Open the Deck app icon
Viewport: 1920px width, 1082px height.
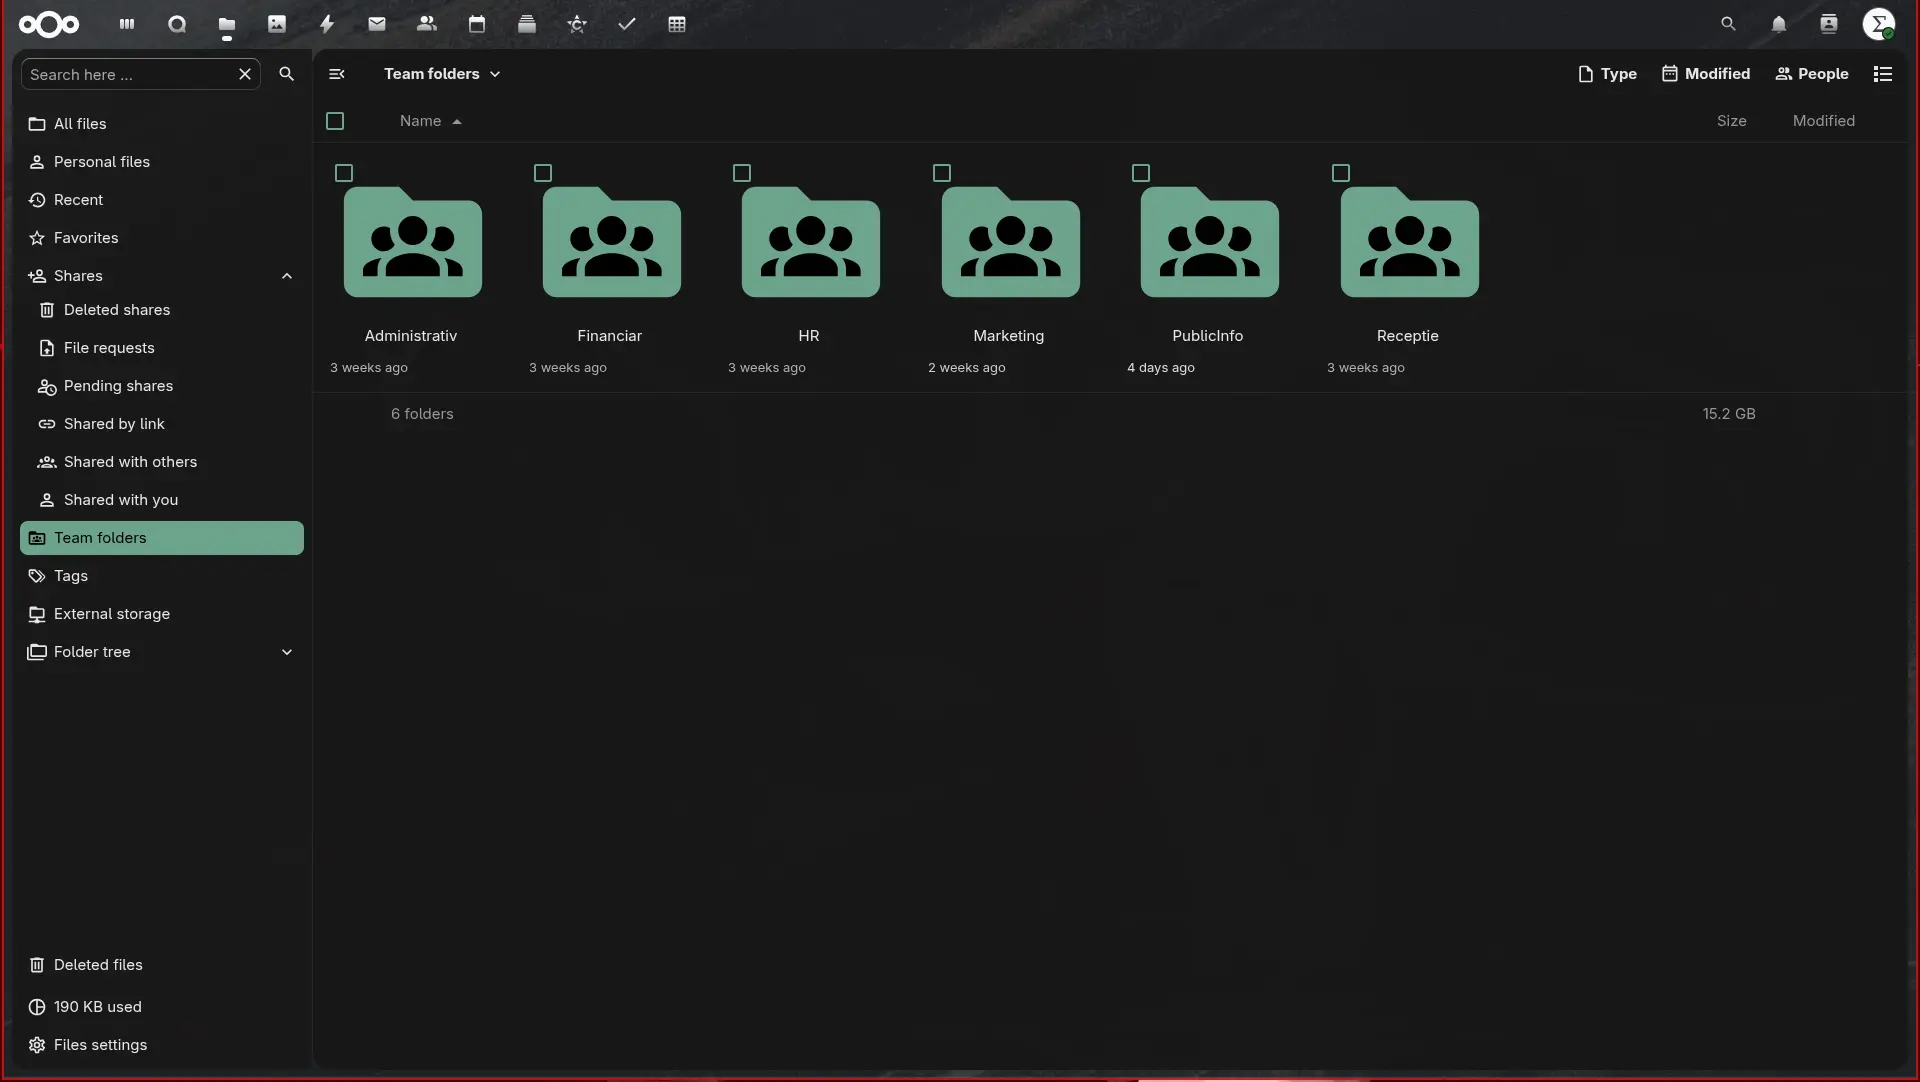(527, 24)
